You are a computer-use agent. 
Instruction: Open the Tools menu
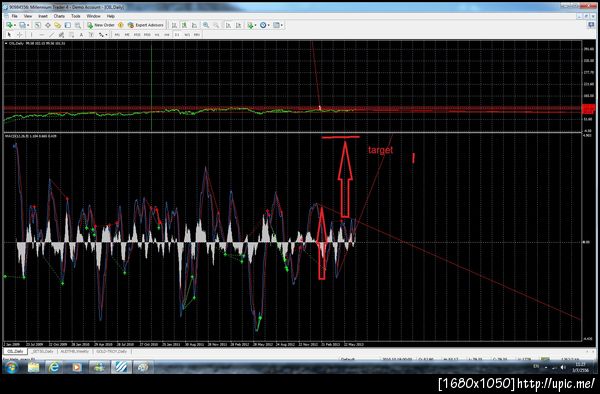point(76,16)
